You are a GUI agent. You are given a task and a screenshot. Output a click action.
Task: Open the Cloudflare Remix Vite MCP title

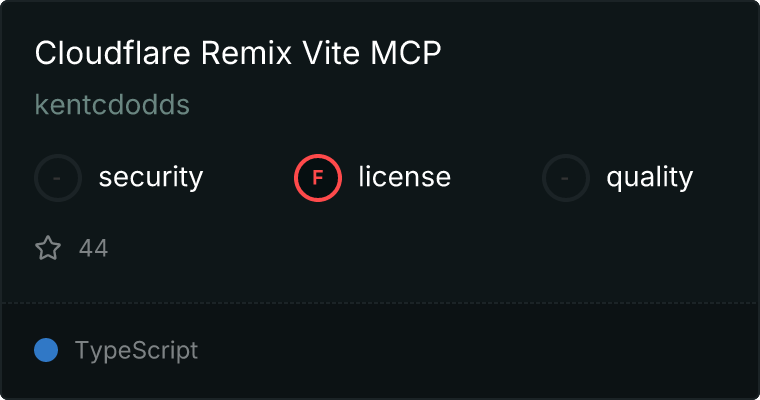pyautogui.click(x=238, y=52)
